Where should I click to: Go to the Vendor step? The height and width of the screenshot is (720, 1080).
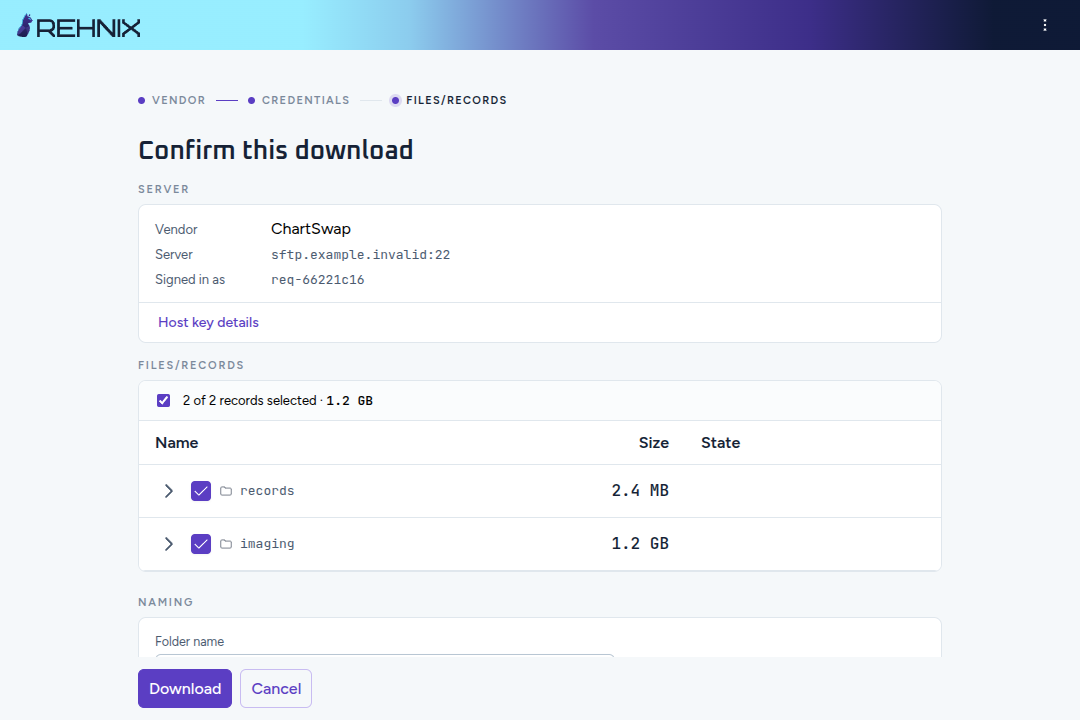click(x=172, y=101)
